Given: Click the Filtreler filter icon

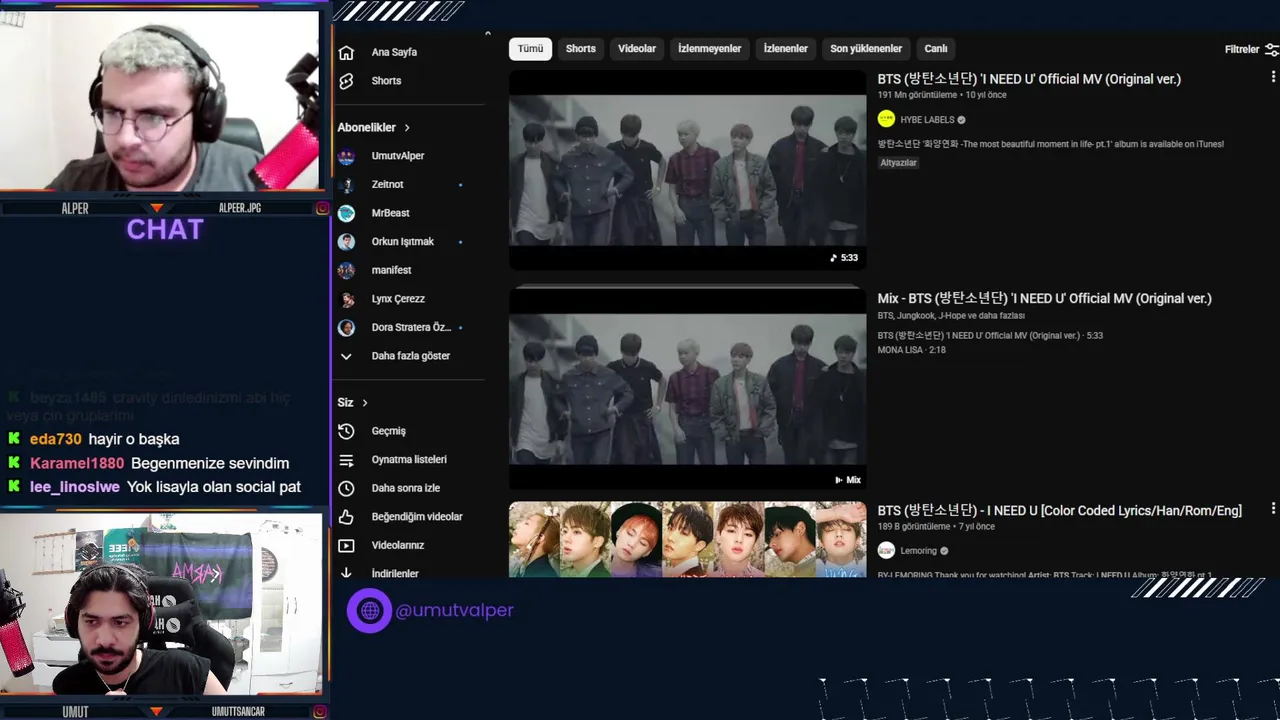Looking at the screenshot, I should pyautogui.click(x=1272, y=49).
